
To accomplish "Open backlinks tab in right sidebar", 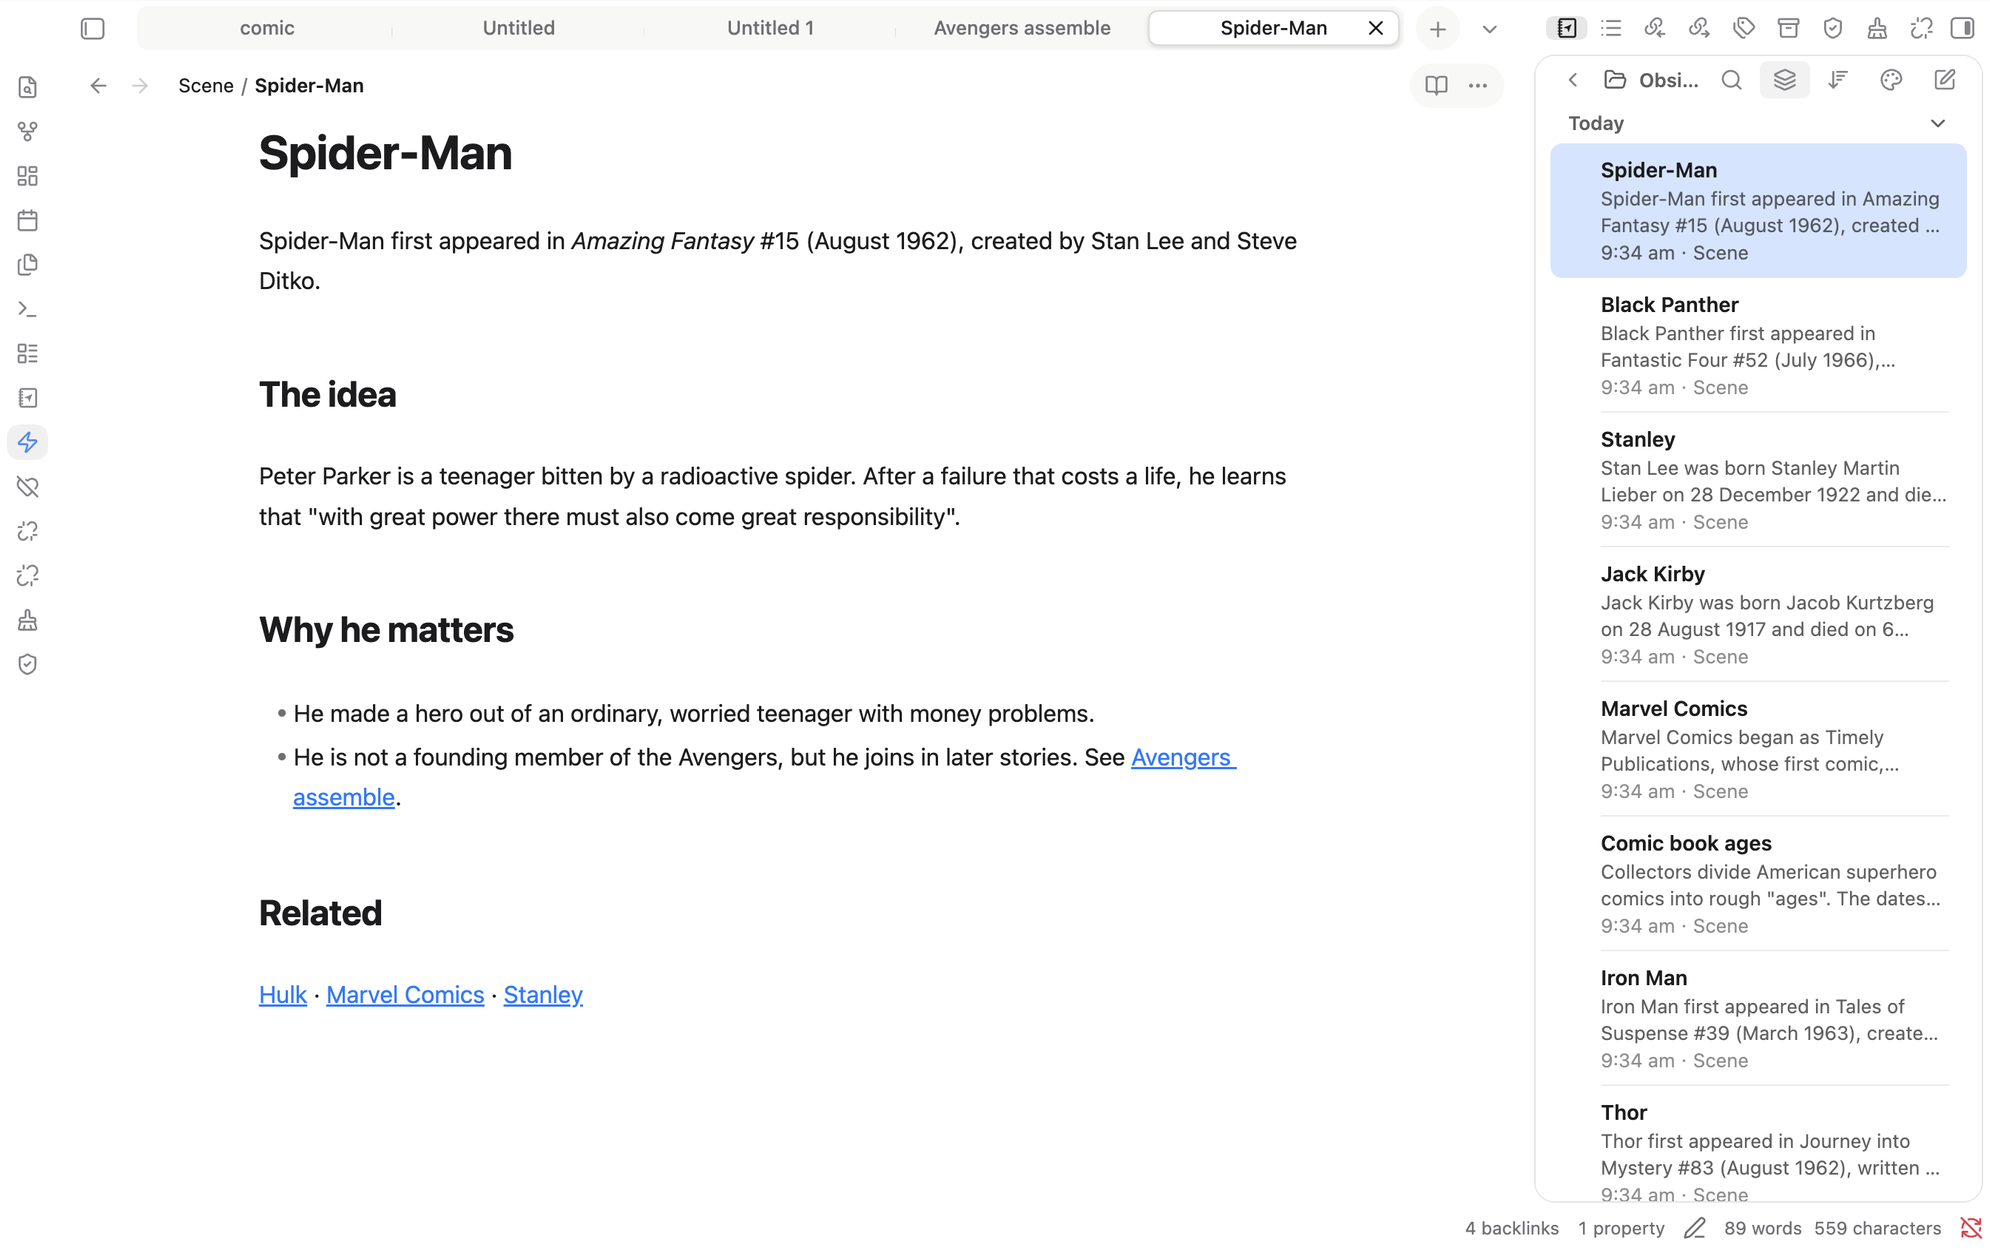I will tap(1655, 28).
